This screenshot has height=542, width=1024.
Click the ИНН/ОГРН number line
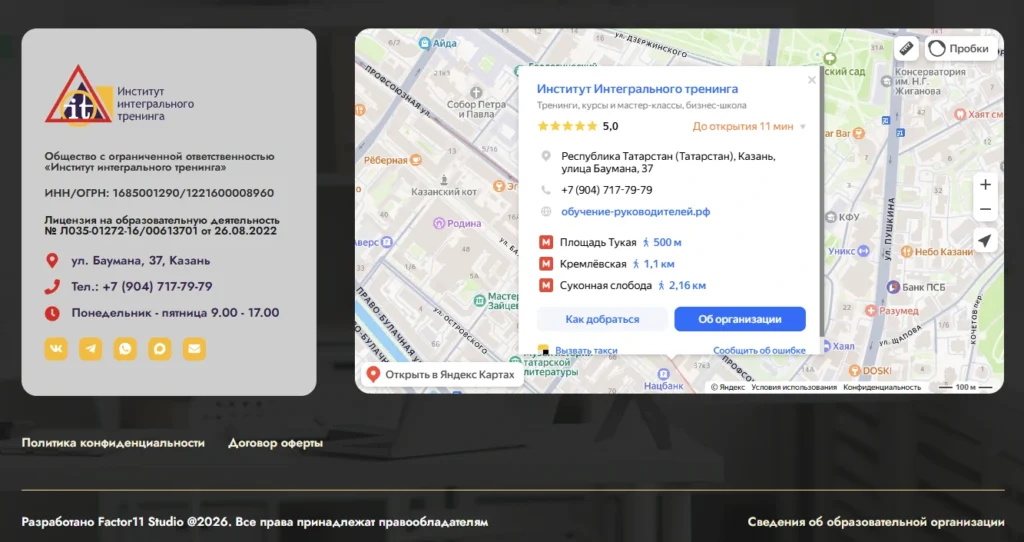[x=159, y=193]
